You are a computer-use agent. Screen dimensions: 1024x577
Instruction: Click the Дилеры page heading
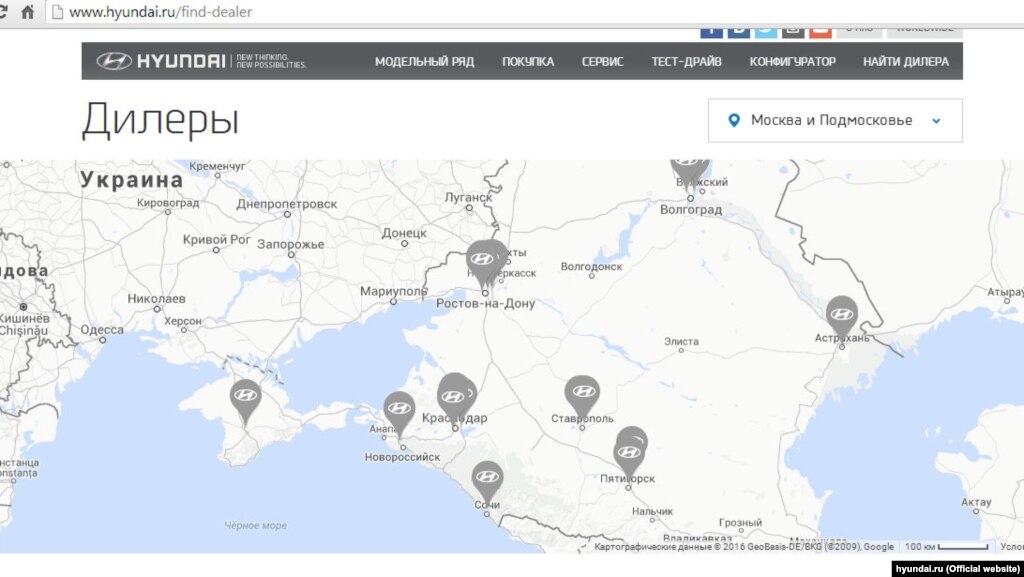[161, 121]
